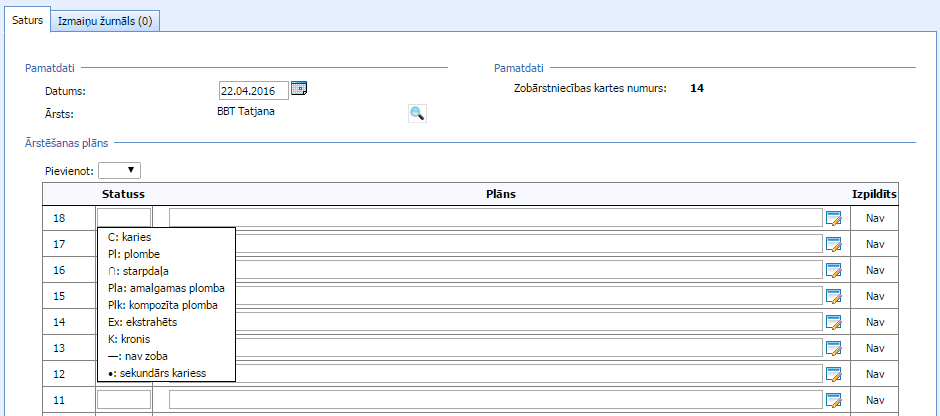
Task: Click the edit note icon for tooth 18
Action: pyautogui.click(x=834, y=218)
